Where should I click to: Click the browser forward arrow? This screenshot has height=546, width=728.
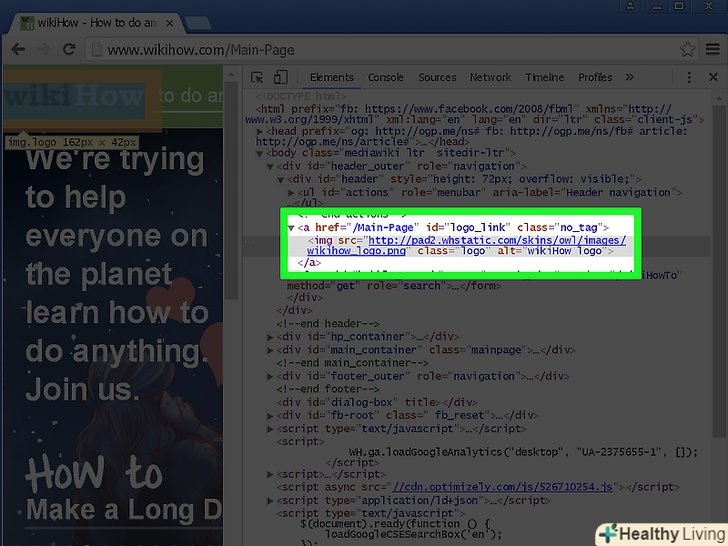coord(43,49)
